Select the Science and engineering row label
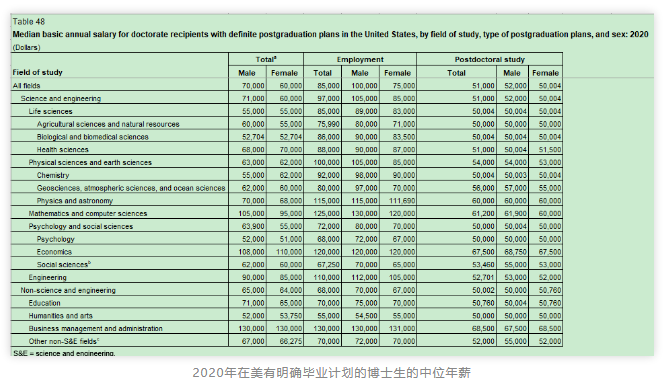This screenshot has height=387, width=665. (61, 98)
